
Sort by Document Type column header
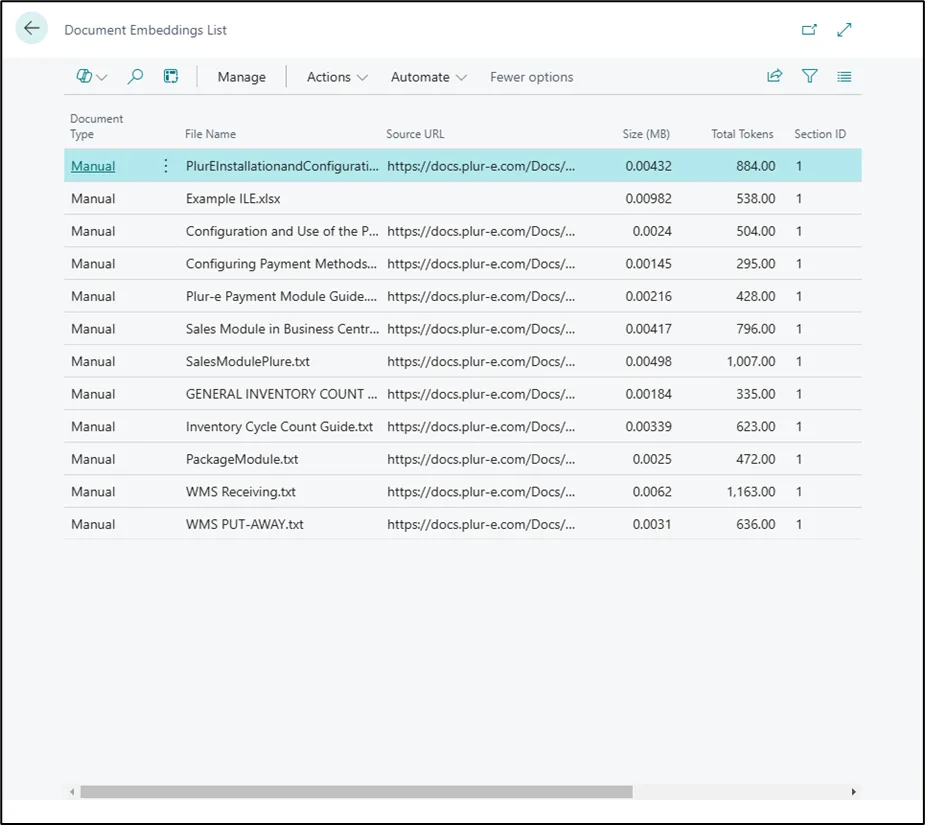coord(97,126)
